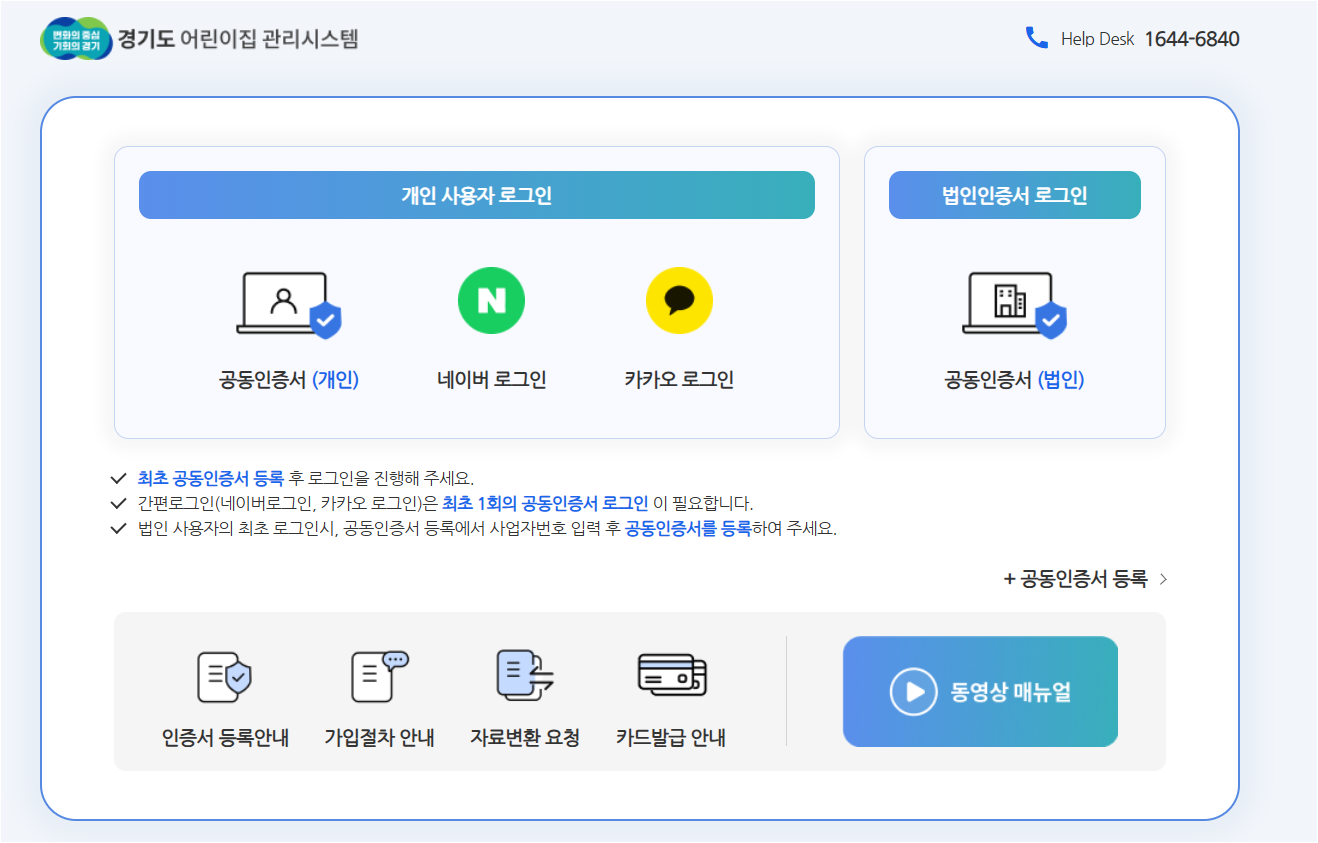Screen dimensions: 1318x843
Task: Click the 카드발급 안내 text label
Action: (x=671, y=739)
